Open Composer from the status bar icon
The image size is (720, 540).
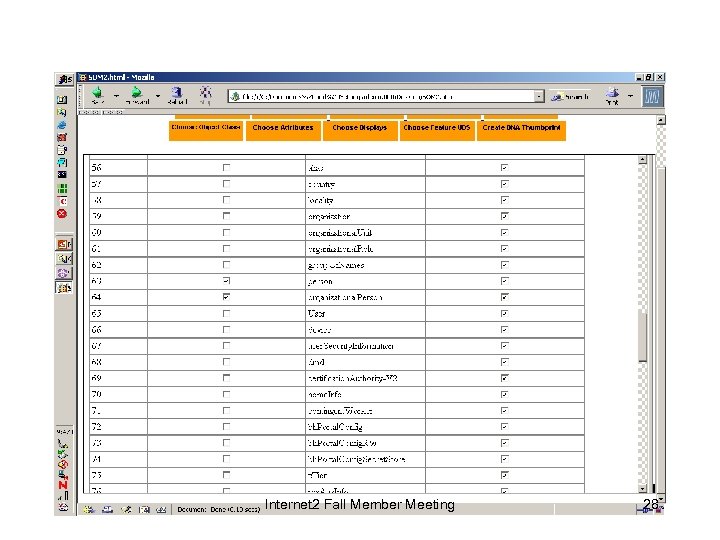pos(126,509)
